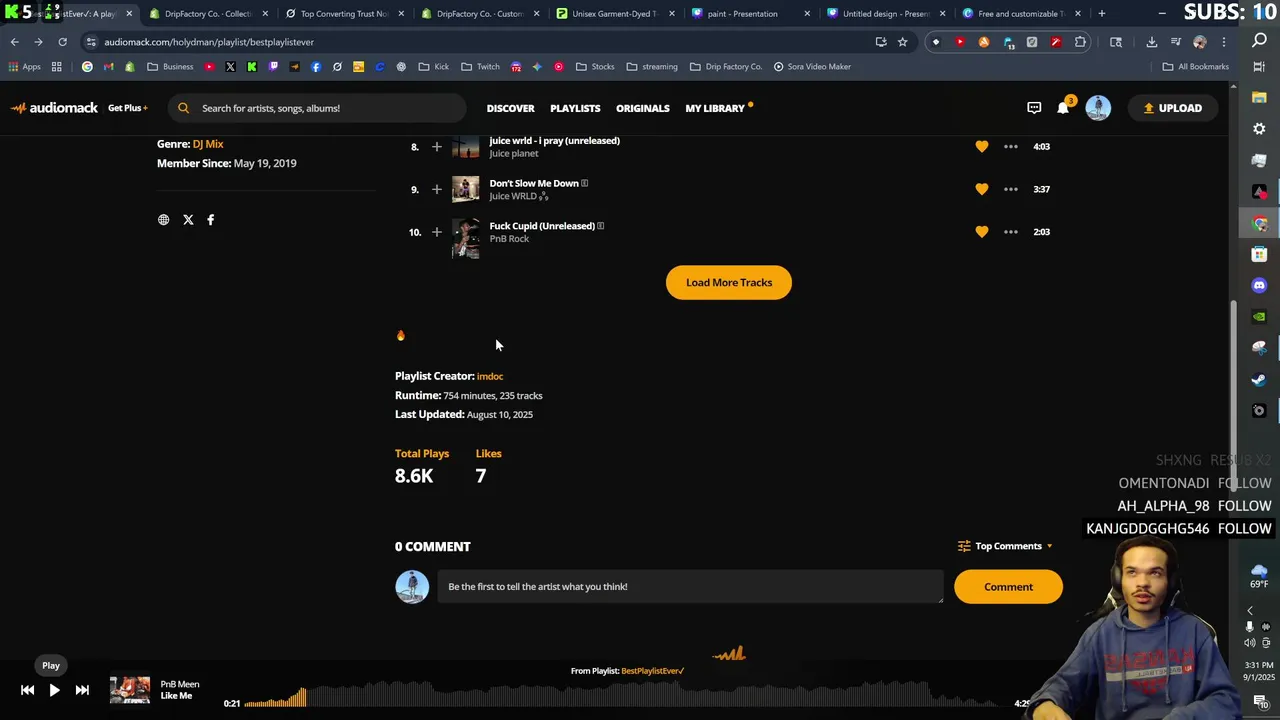Open the messages chat icon in header

point(1034,108)
